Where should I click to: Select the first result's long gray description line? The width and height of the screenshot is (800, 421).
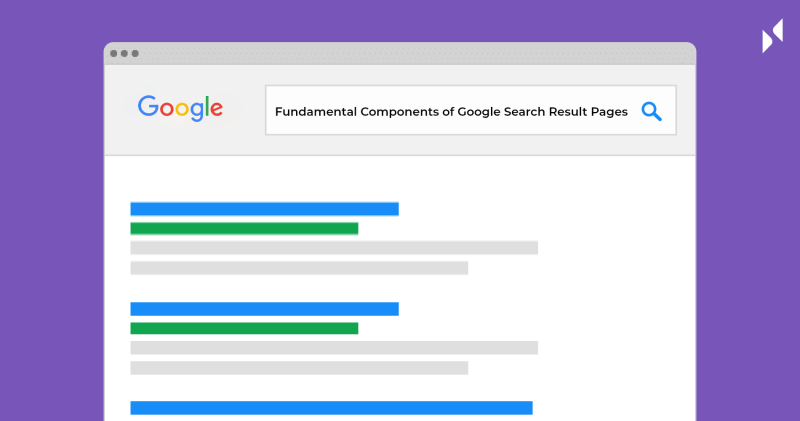334,247
